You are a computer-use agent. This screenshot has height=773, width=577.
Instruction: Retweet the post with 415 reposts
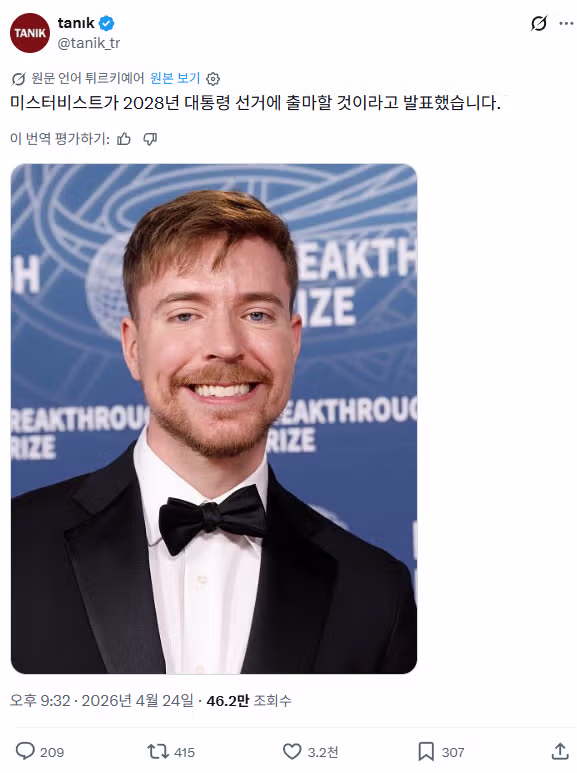158,751
